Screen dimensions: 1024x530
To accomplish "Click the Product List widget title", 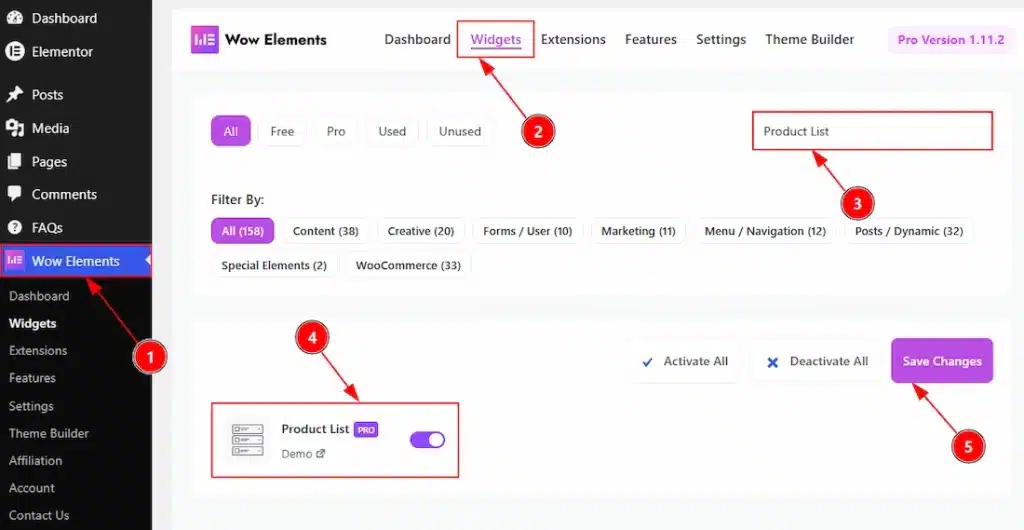I will pos(315,429).
